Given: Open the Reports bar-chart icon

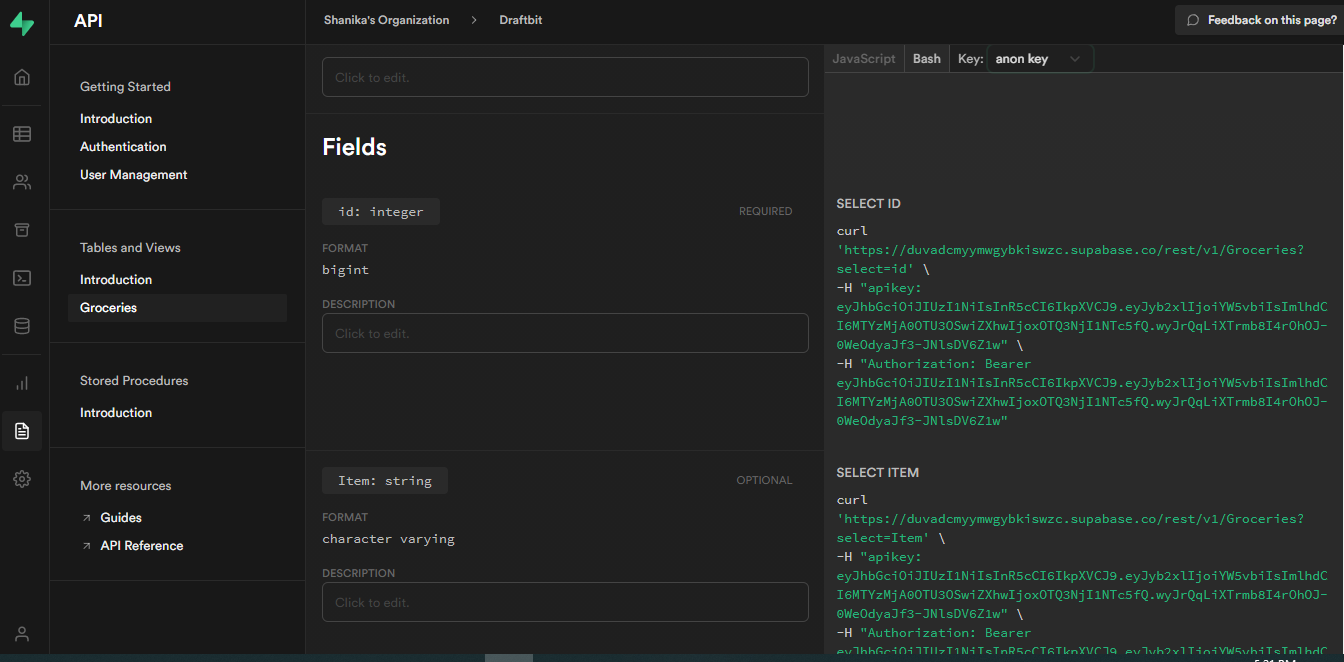Looking at the screenshot, I should (21, 382).
